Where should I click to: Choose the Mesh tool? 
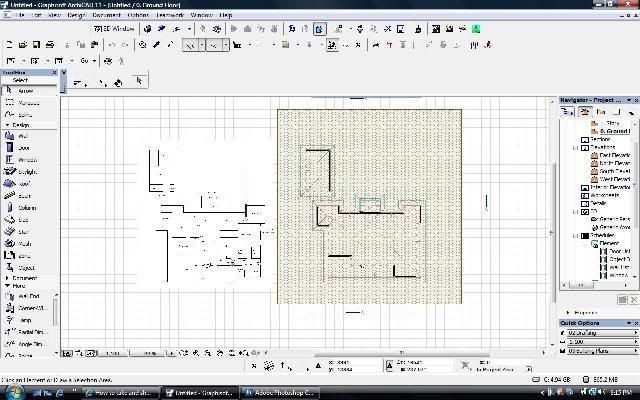pyautogui.click(x=29, y=244)
